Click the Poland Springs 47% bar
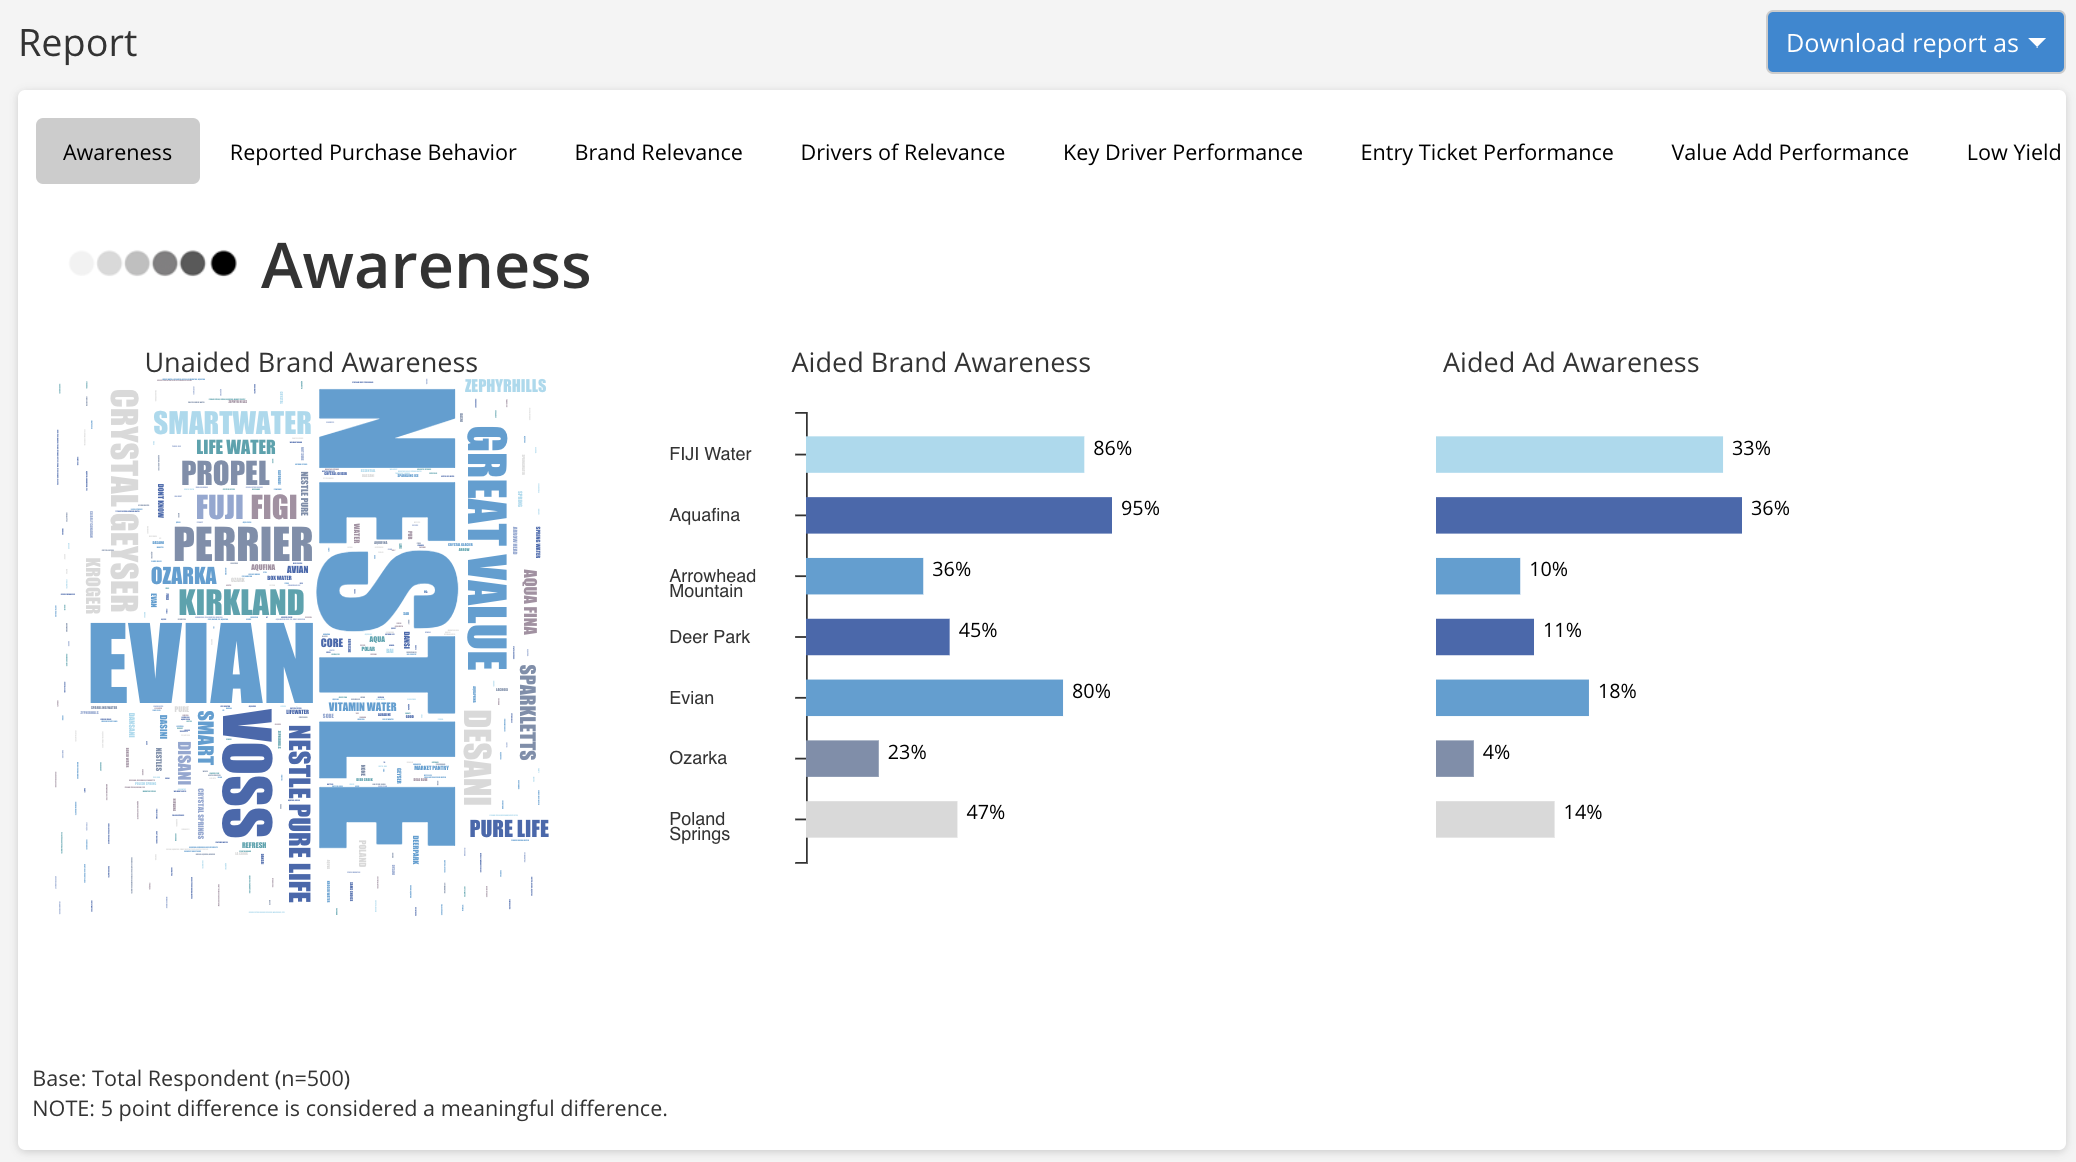 tap(882, 819)
